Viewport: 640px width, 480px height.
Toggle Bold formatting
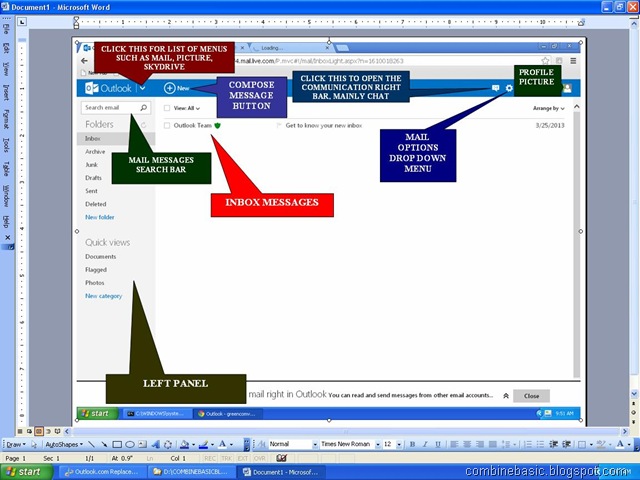point(412,444)
